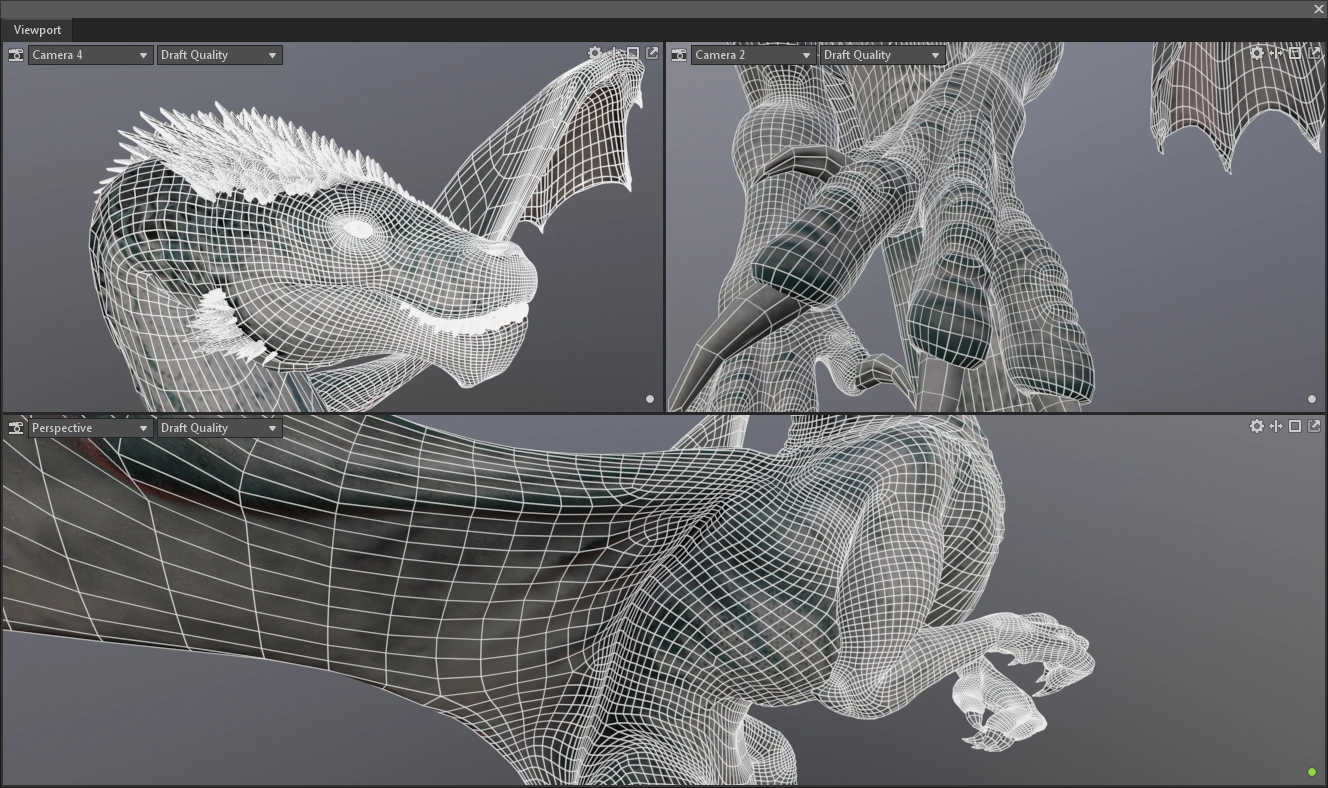The width and height of the screenshot is (1328, 788).
Task: Toggle maximize square in the Camera 4 pane
Action: pos(633,53)
